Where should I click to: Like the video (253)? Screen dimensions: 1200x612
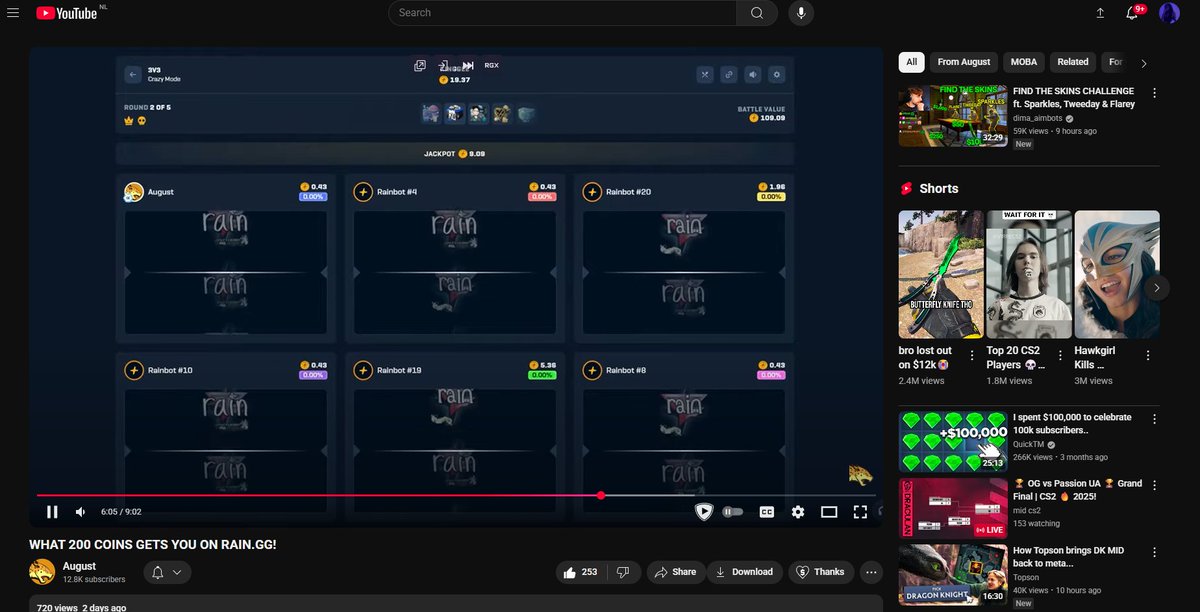pyautogui.click(x=581, y=572)
